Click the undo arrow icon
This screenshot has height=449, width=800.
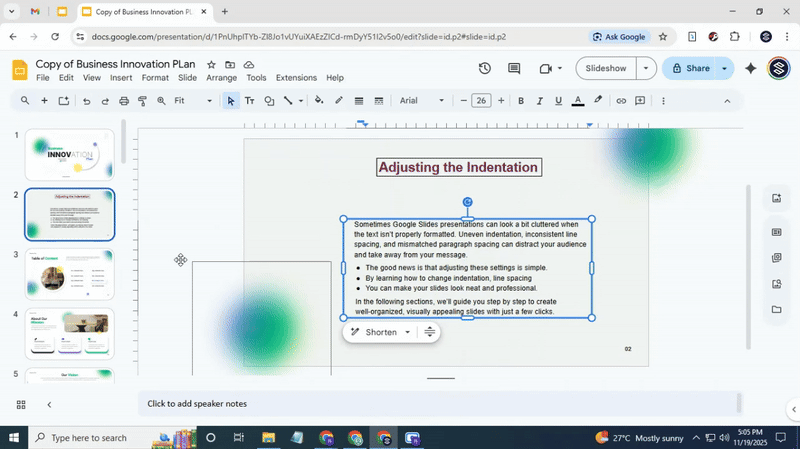click(86, 101)
